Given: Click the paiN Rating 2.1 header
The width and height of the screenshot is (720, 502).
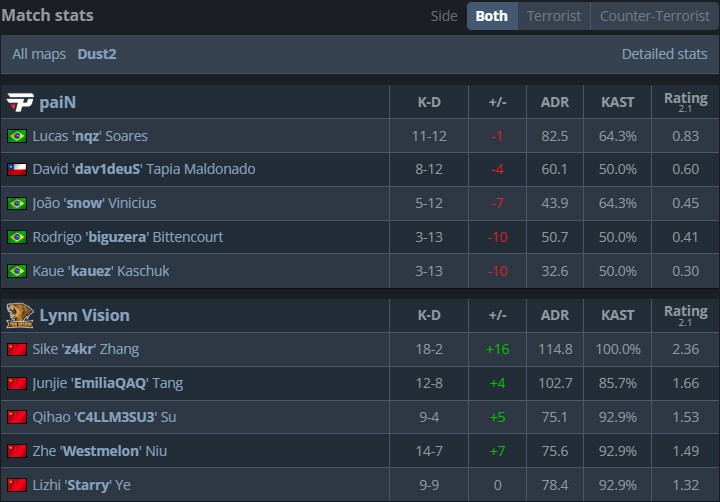Looking at the screenshot, I should click(x=685, y=102).
